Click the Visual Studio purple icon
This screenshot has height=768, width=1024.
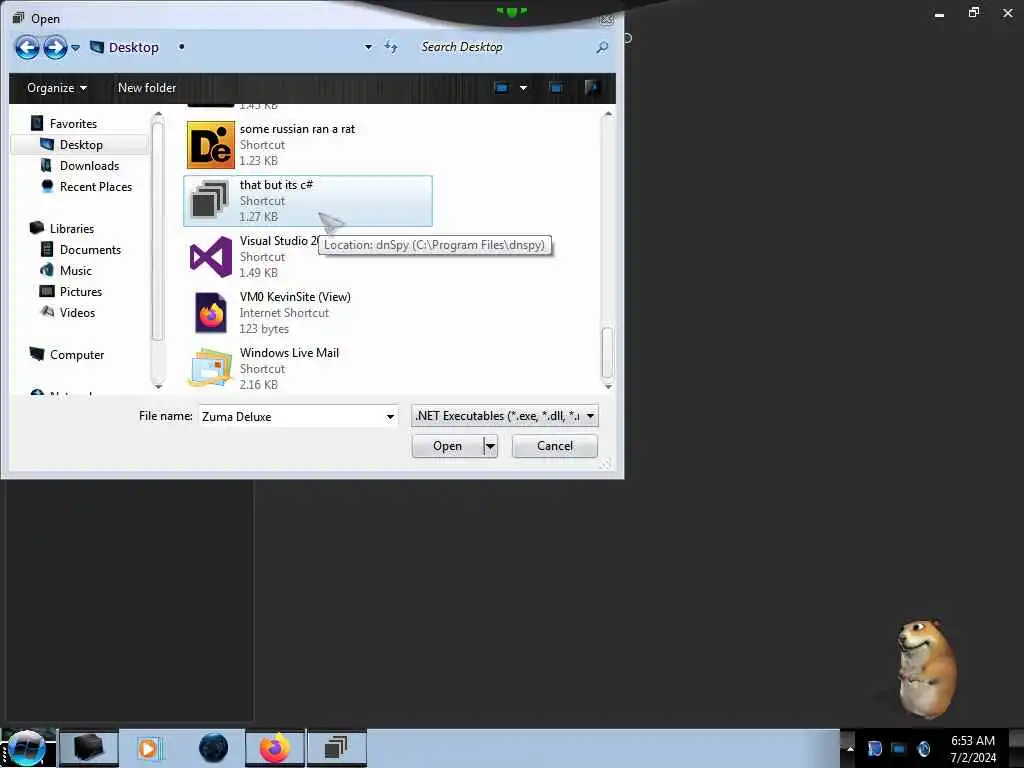210,257
